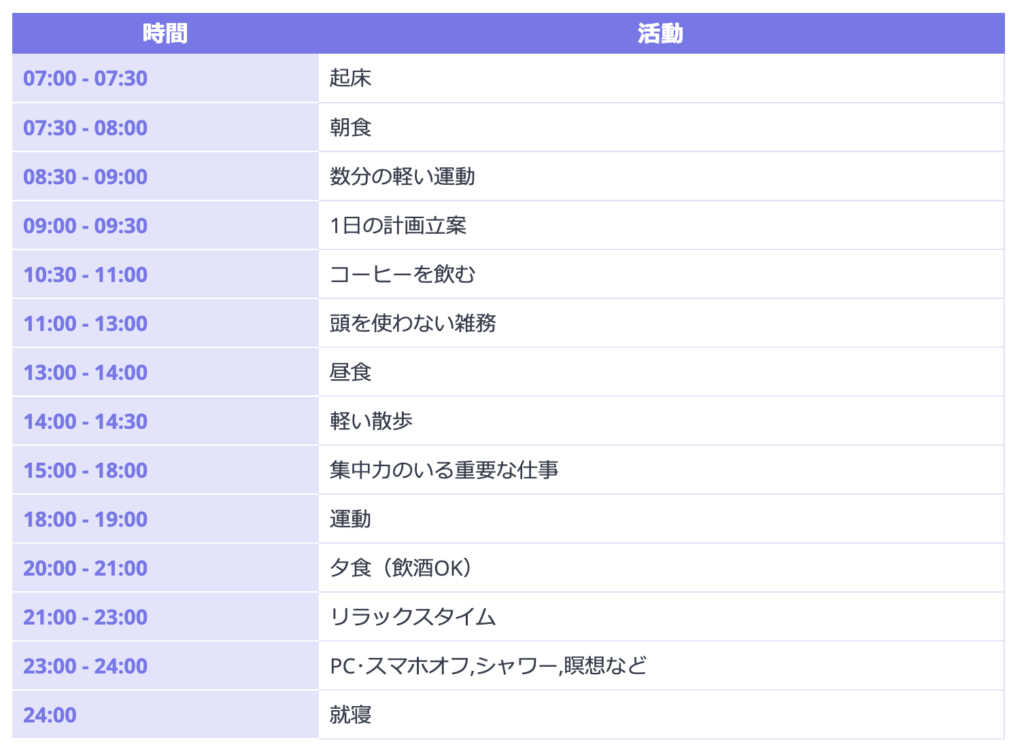Image resolution: width=1024 pixels, height=753 pixels.
Task: Select the 頭を使わない雑務 activity cell
Action: tap(412, 324)
